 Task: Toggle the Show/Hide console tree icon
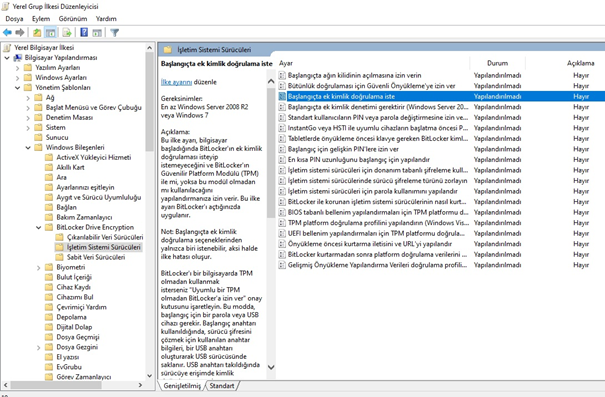tap(51, 33)
